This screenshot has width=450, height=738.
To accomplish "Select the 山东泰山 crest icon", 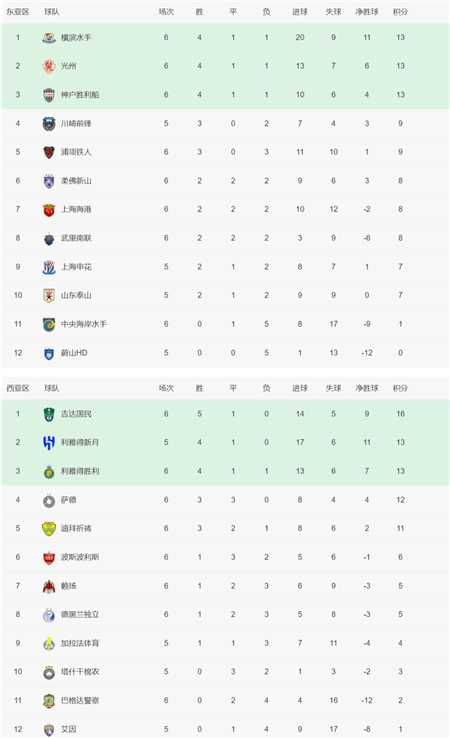I will [49, 296].
